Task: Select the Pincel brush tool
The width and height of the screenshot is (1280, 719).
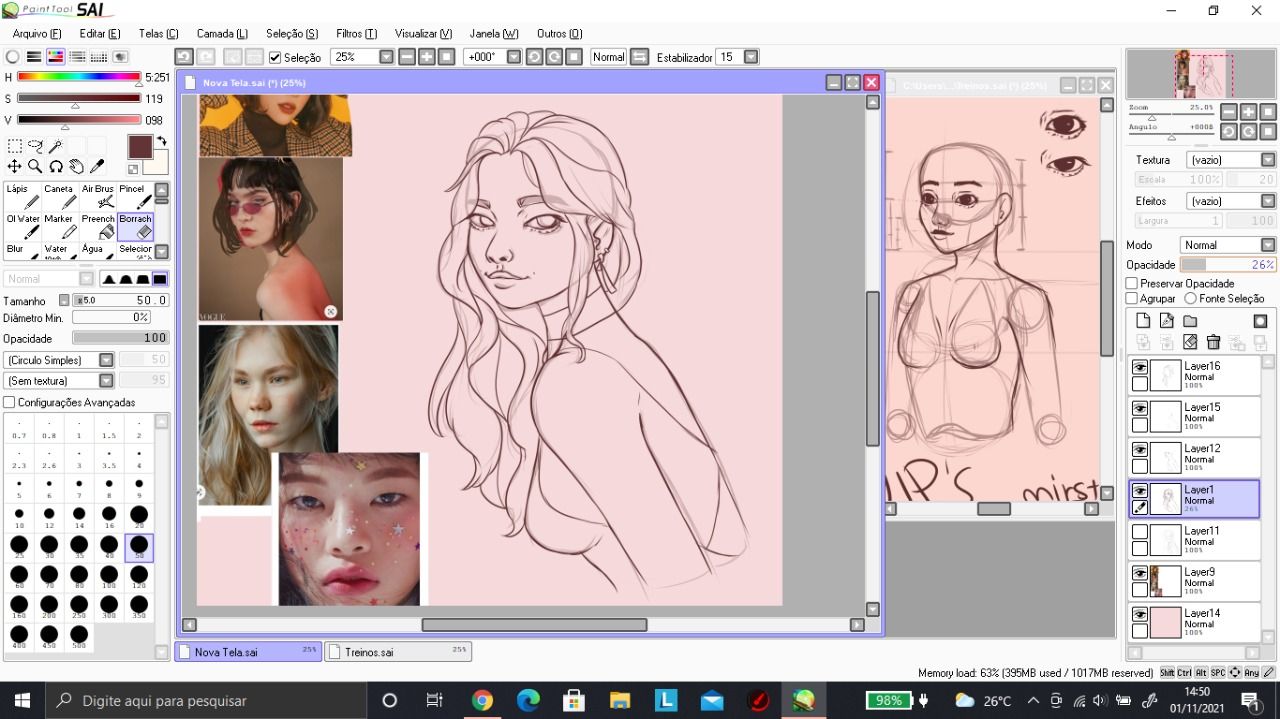Action: pyautogui.click(x=134, y=197)
